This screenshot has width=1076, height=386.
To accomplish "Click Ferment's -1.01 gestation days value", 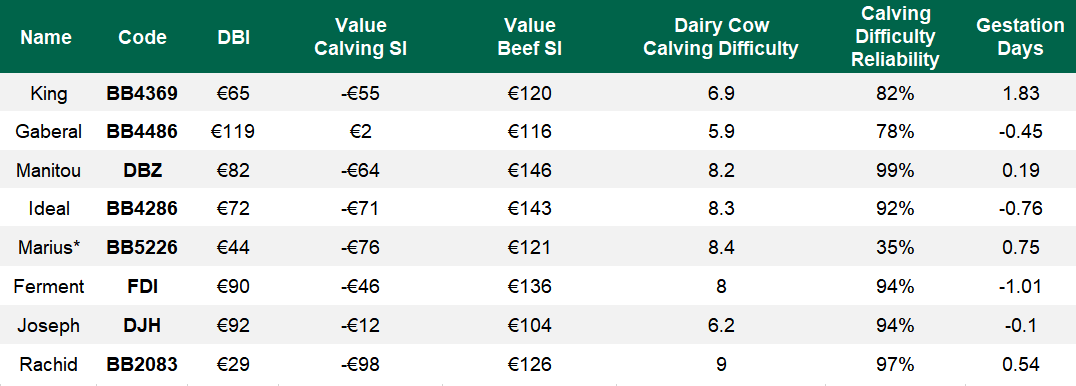I will point(1020,286).
